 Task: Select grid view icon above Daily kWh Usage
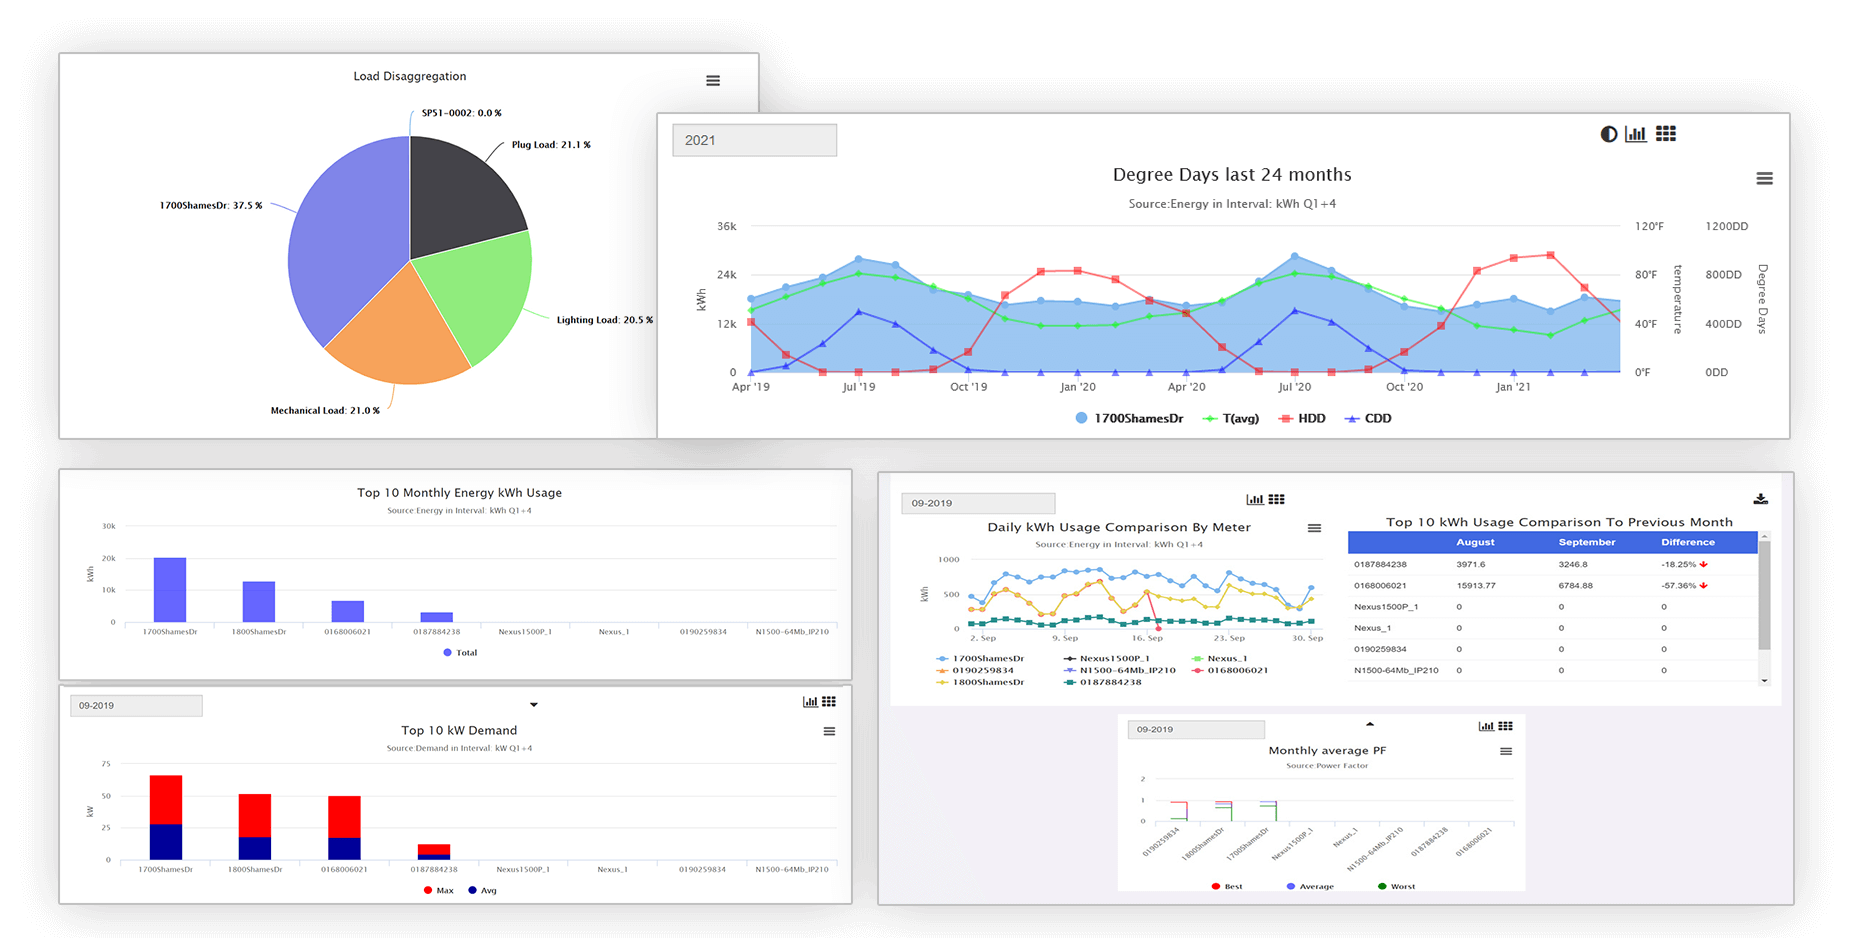[1277, 499]
